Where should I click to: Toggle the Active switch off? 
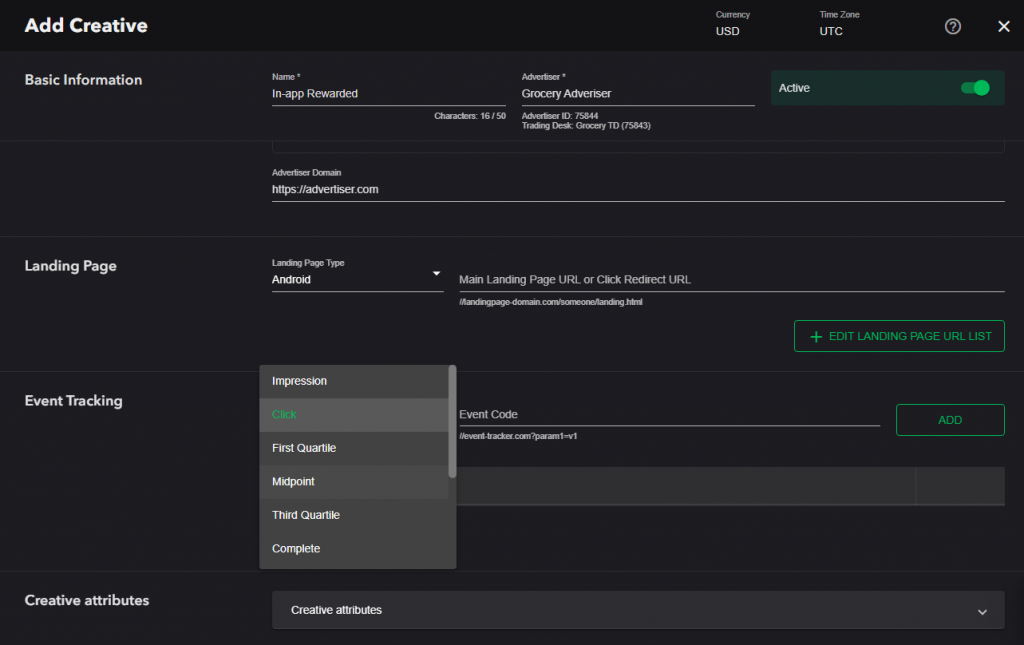974,88
